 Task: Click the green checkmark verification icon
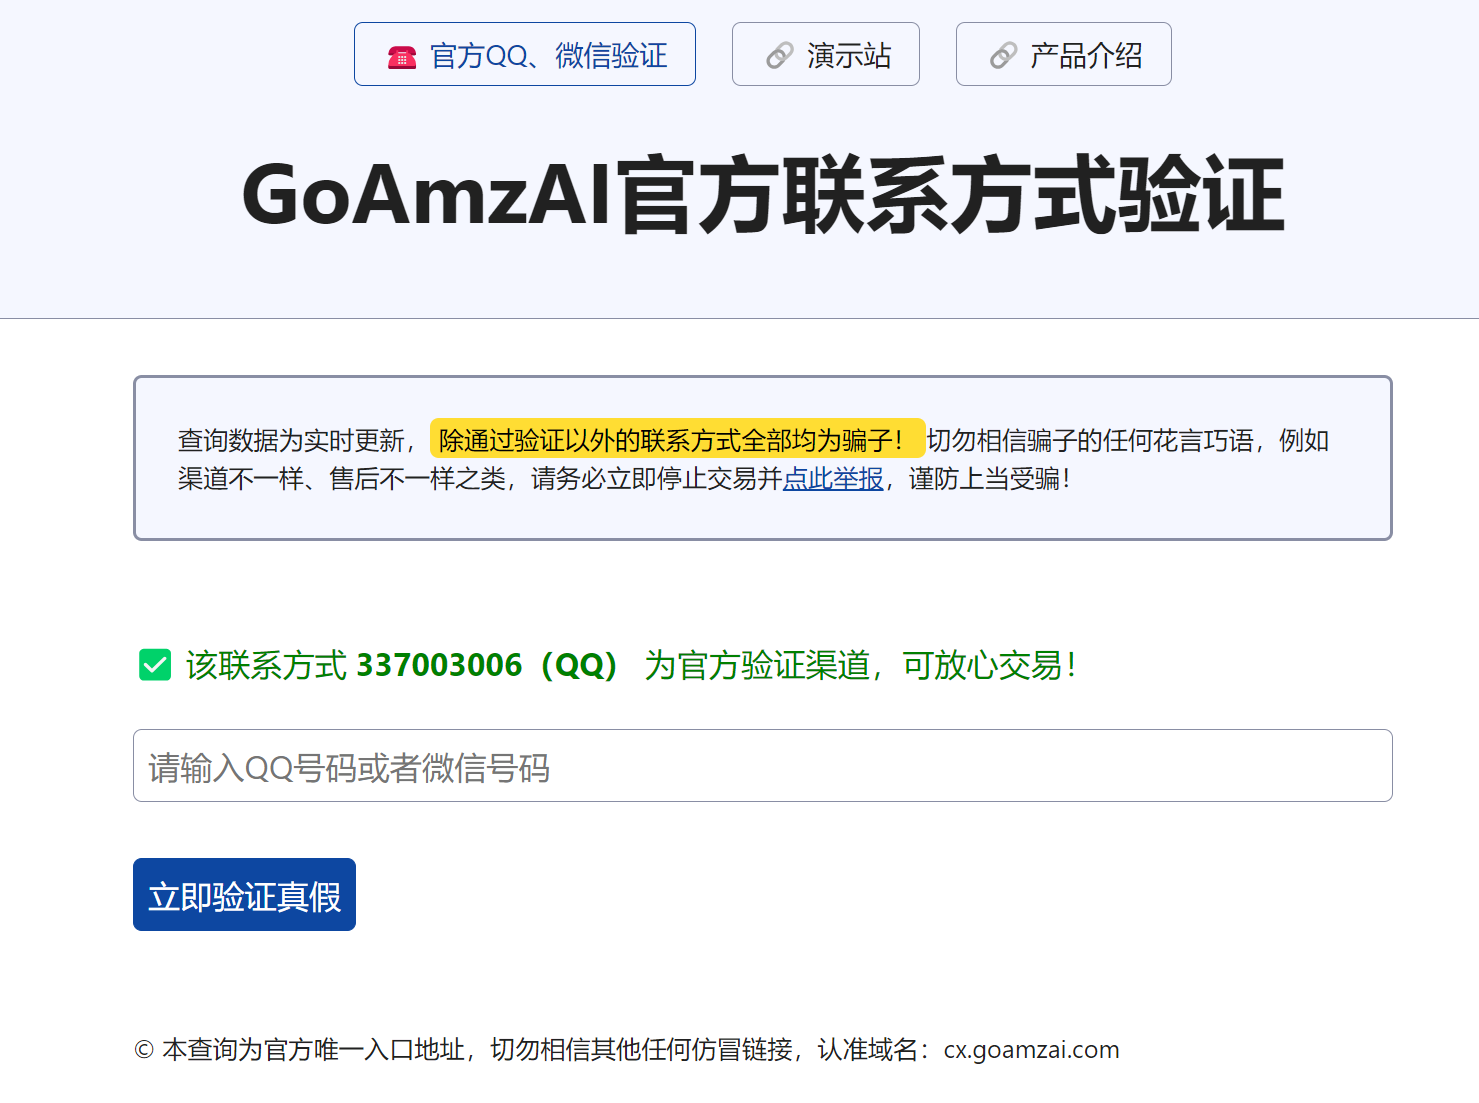pos(155,665)
